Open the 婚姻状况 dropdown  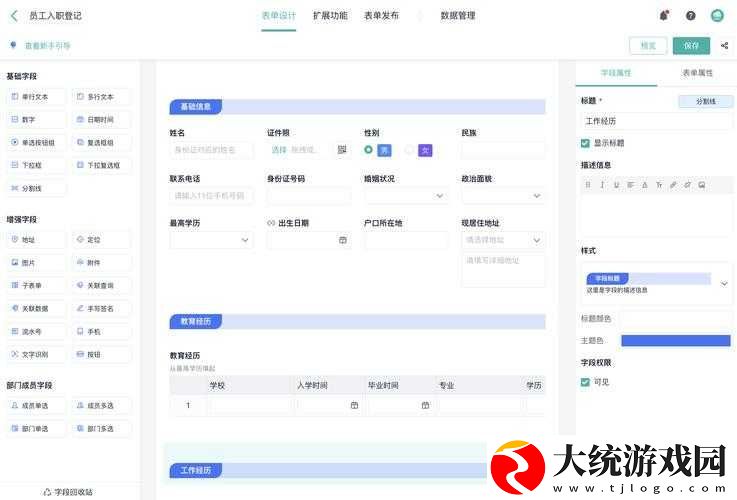click(407, 195)
